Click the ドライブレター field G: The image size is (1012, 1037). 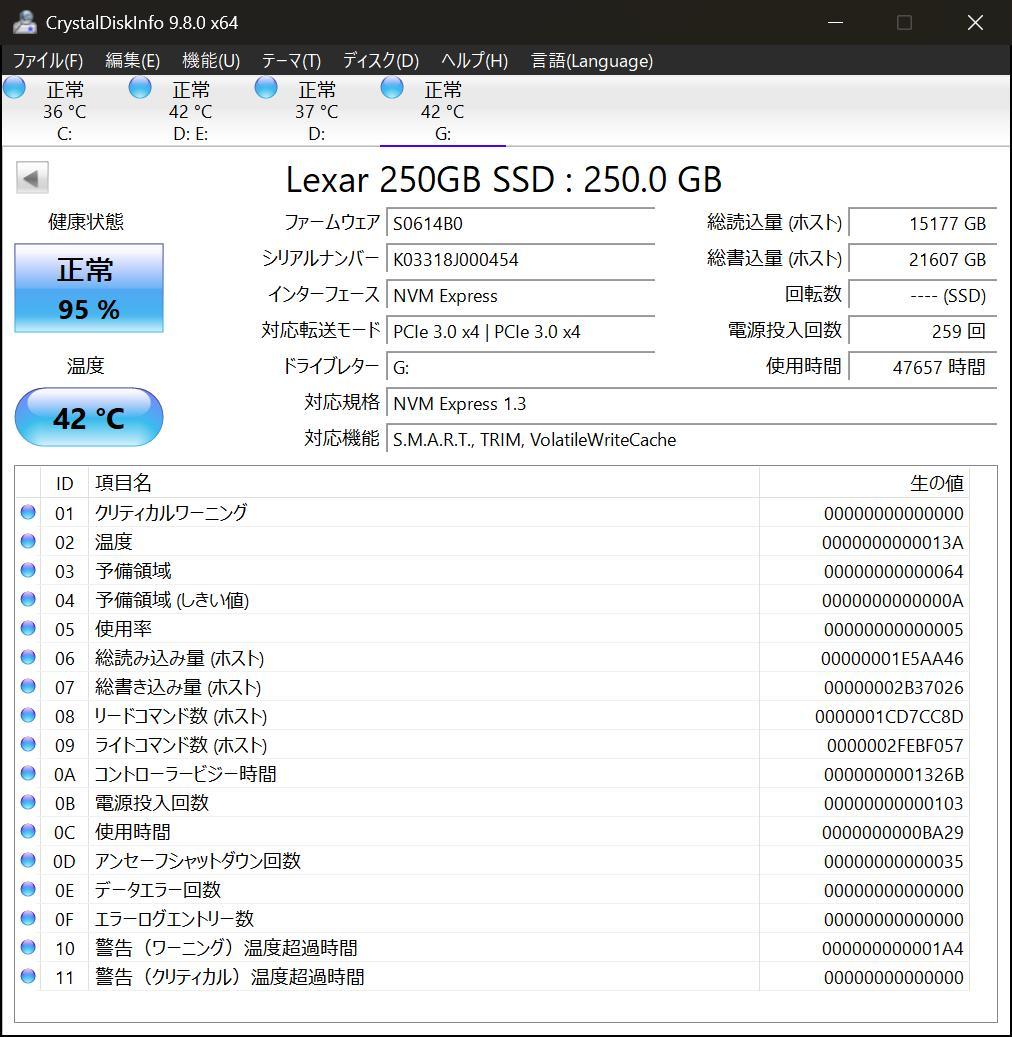pos(521,368)
